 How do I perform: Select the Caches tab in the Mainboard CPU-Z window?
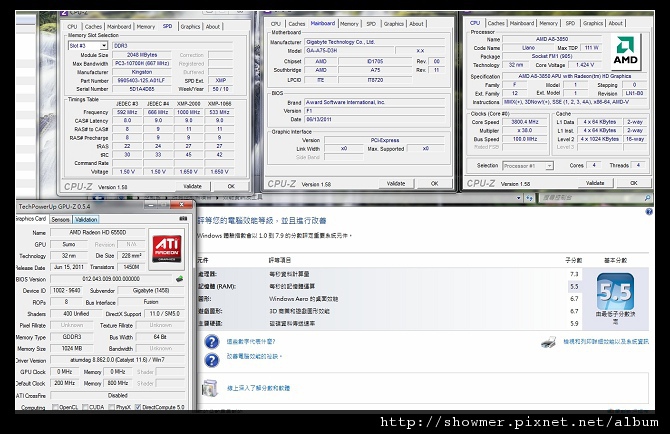(297, 24)
